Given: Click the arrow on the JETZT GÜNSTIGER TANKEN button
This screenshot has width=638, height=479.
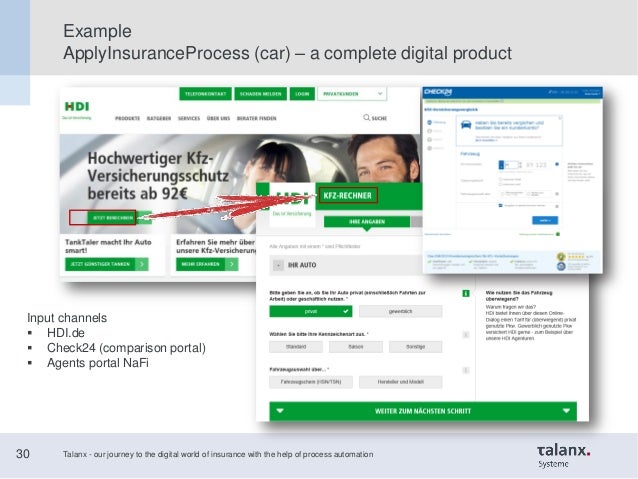Looking at the screenshot, I should (142, 264).
